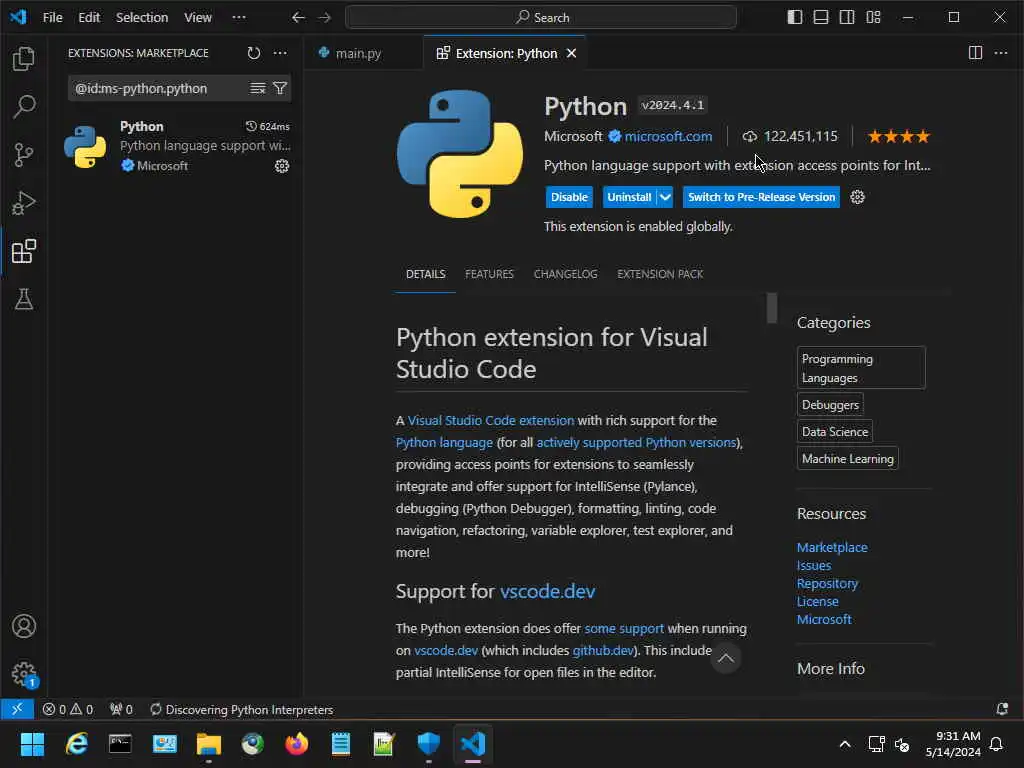The width and height of the screenshot is (1024, 768).
Task: Select the DETAILS tab
Action: [x=425, y=274]
